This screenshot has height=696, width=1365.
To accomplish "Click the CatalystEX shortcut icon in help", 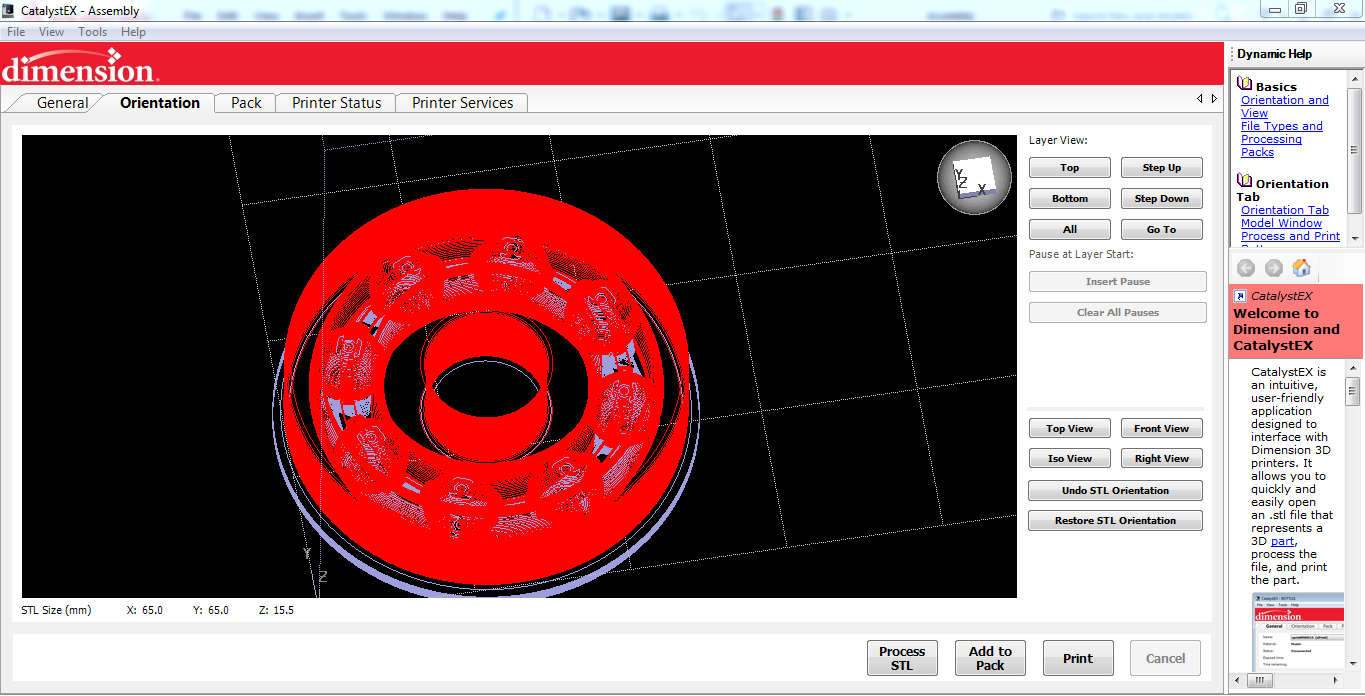I will tap(1240, 296).
